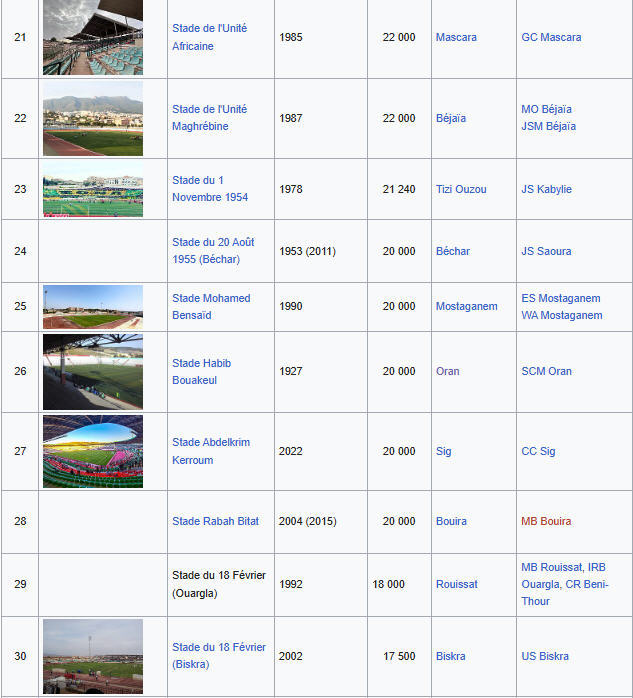Screen dimensions: 633x698
Task: Click the red MB Bouira link
Action: tap(546, 521)
